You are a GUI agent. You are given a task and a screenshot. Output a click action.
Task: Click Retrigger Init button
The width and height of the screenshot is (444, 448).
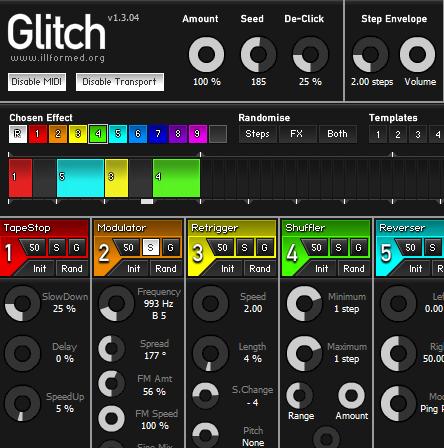click(x=227, y=269)
